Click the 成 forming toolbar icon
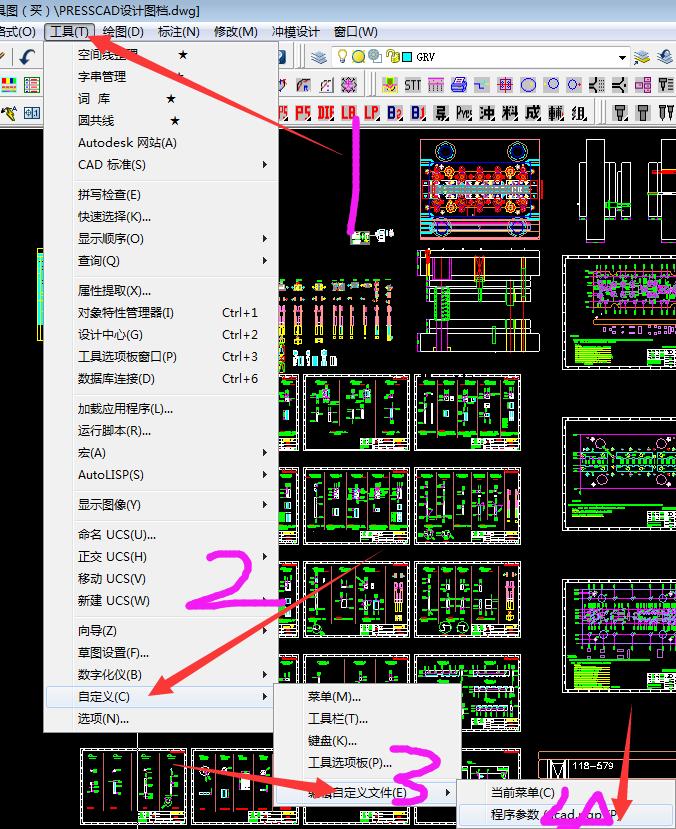 point(533,113)
